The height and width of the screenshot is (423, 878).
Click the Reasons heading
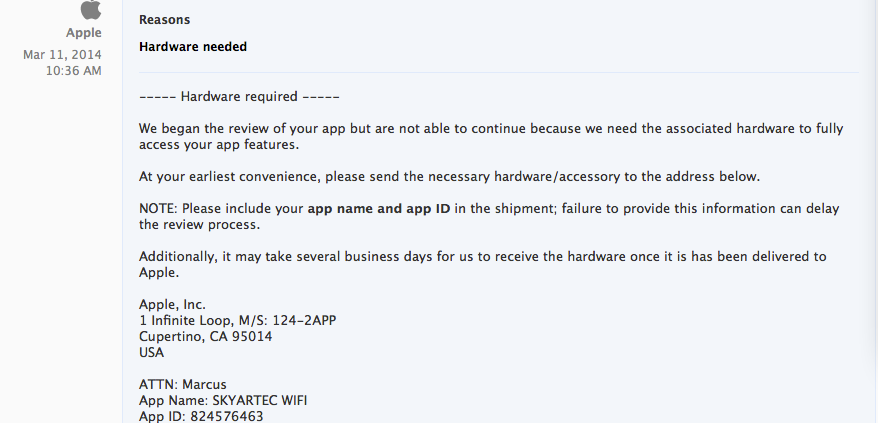coord(165,20)
